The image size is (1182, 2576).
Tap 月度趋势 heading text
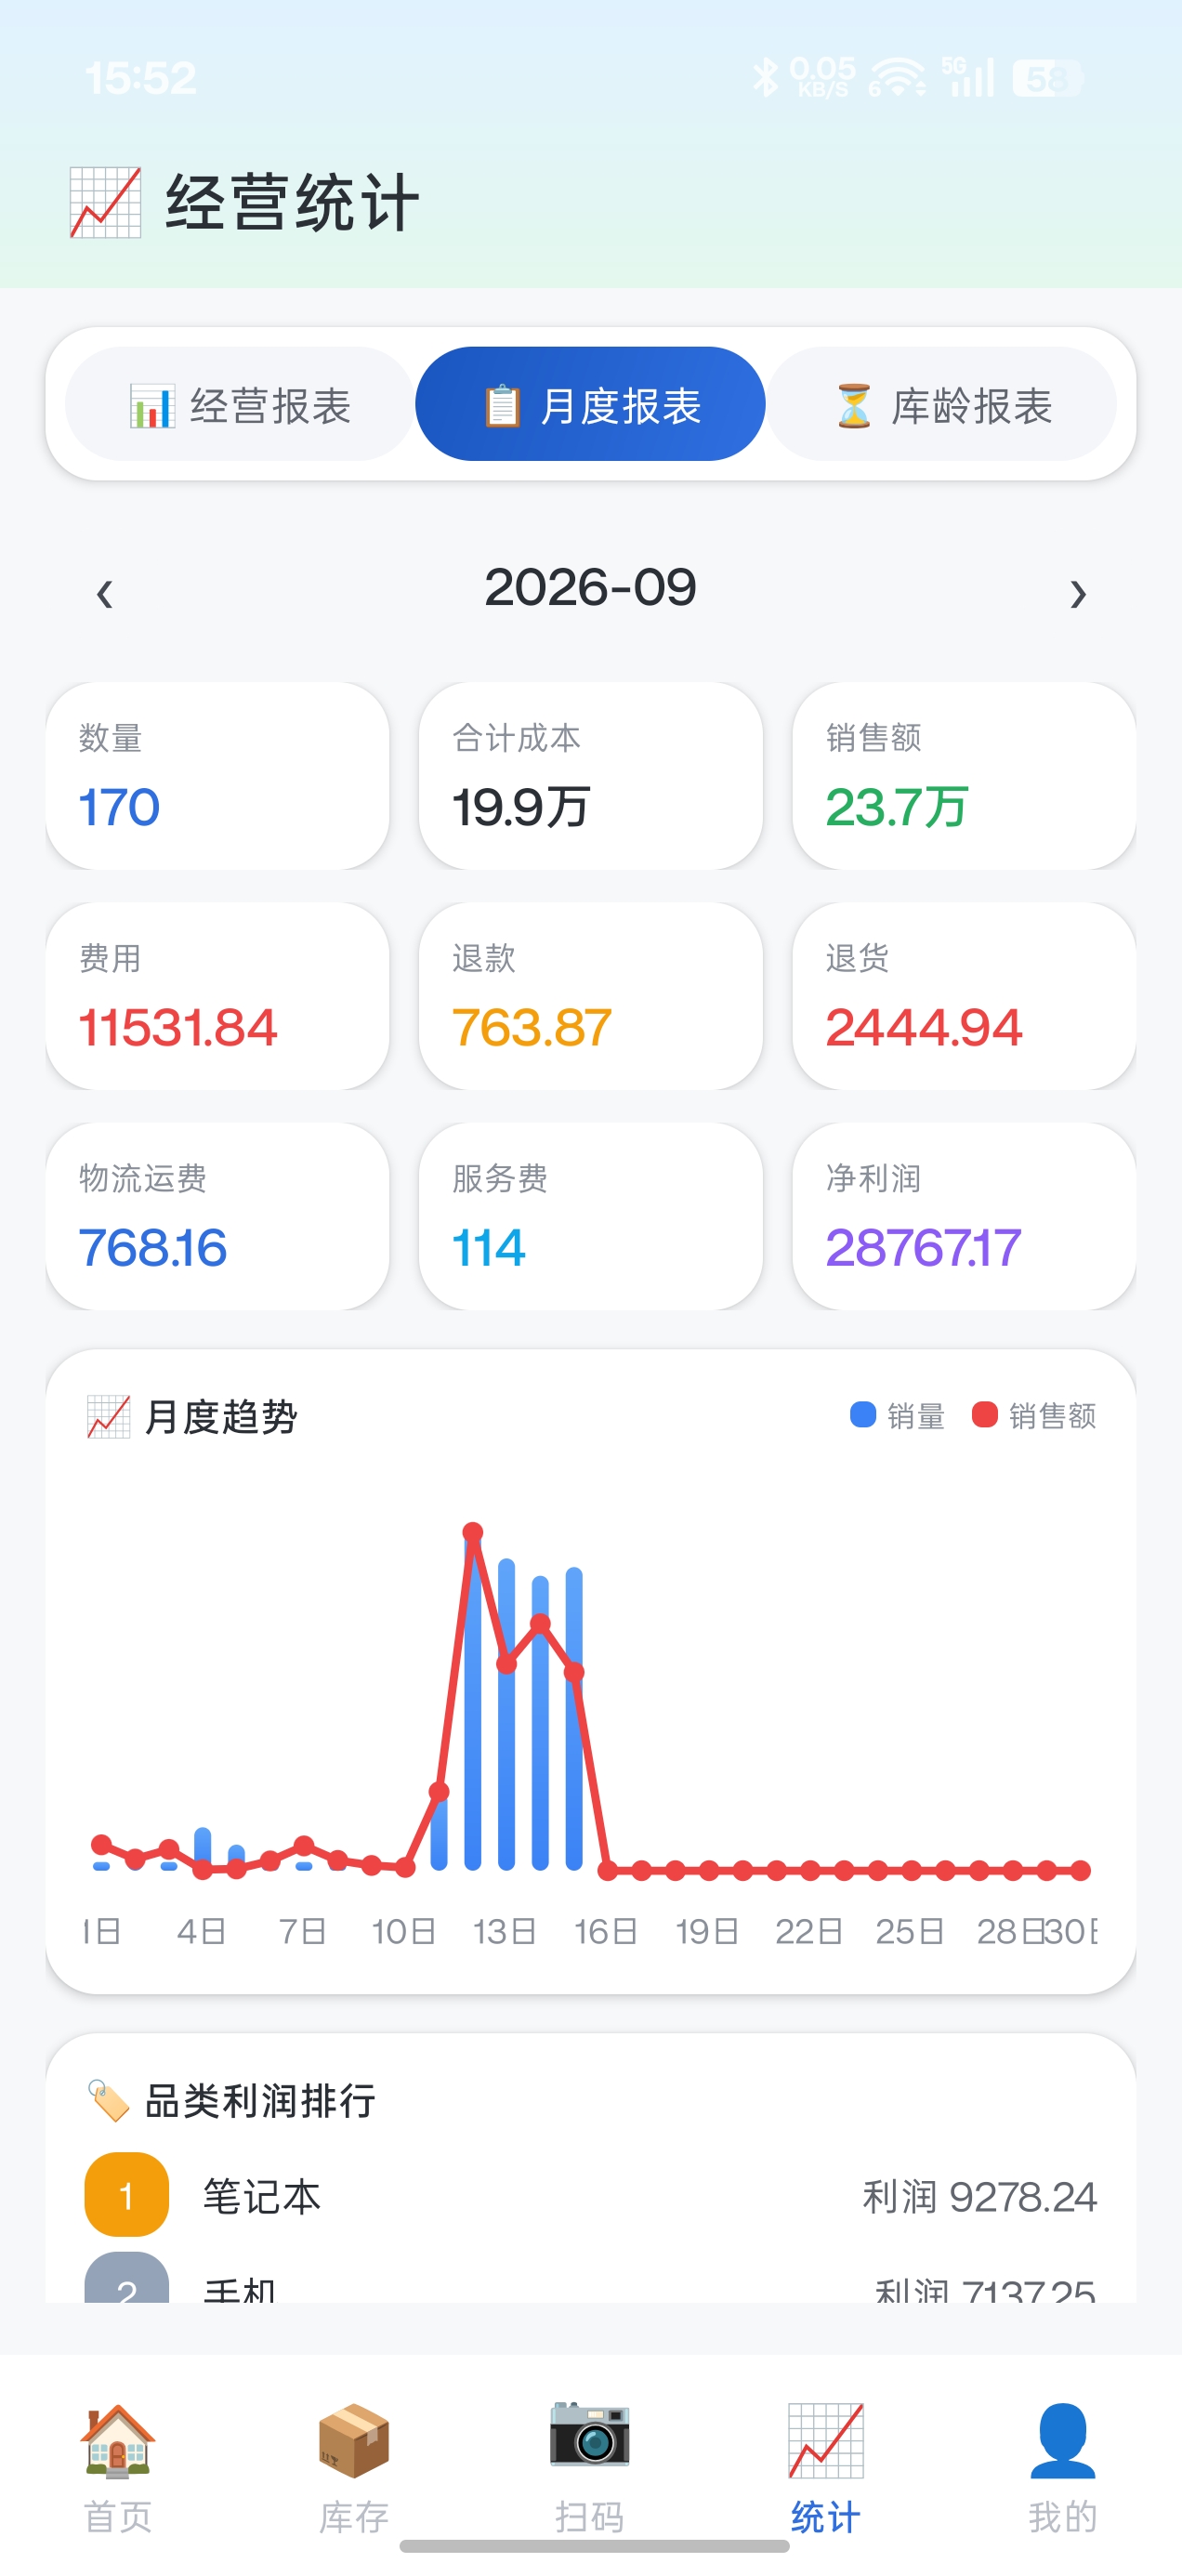221,1417
